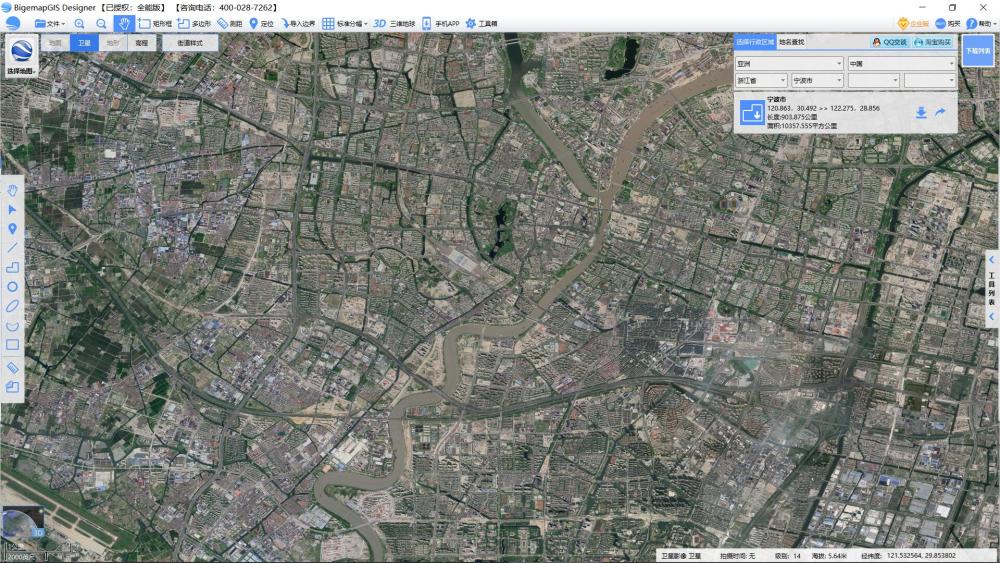Open the 地名查找 place search tab
1000x563 pixels.
pyautogui.click(x=791, y=42)
